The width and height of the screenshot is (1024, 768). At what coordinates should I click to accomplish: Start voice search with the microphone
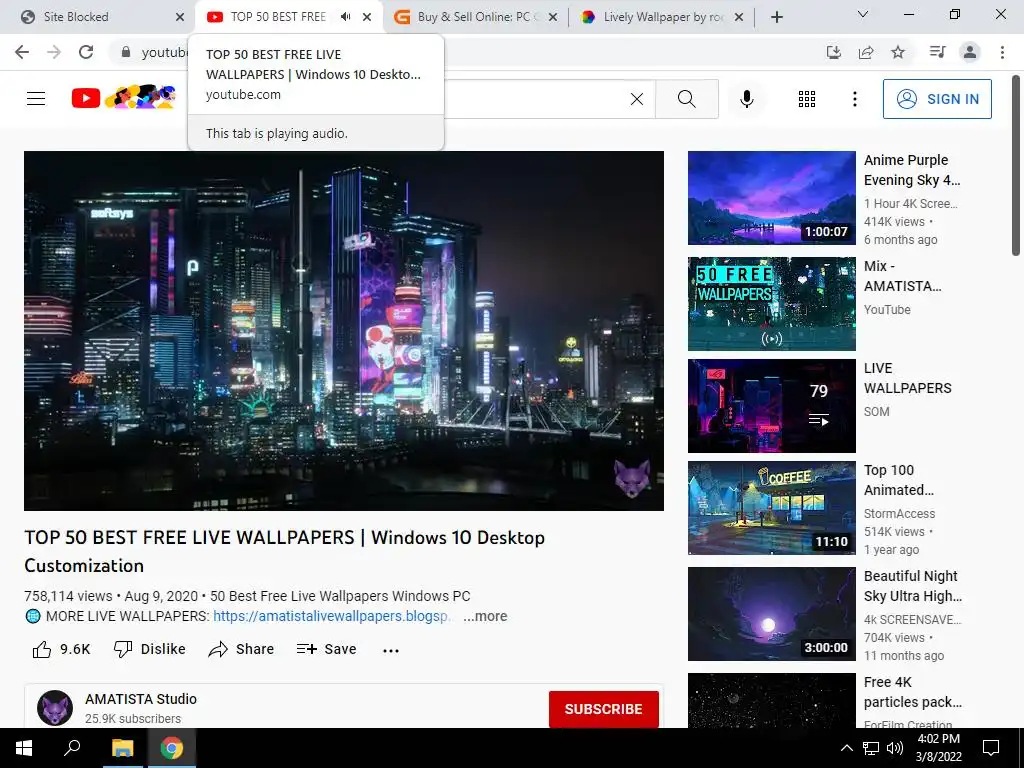tap(746, 99)
